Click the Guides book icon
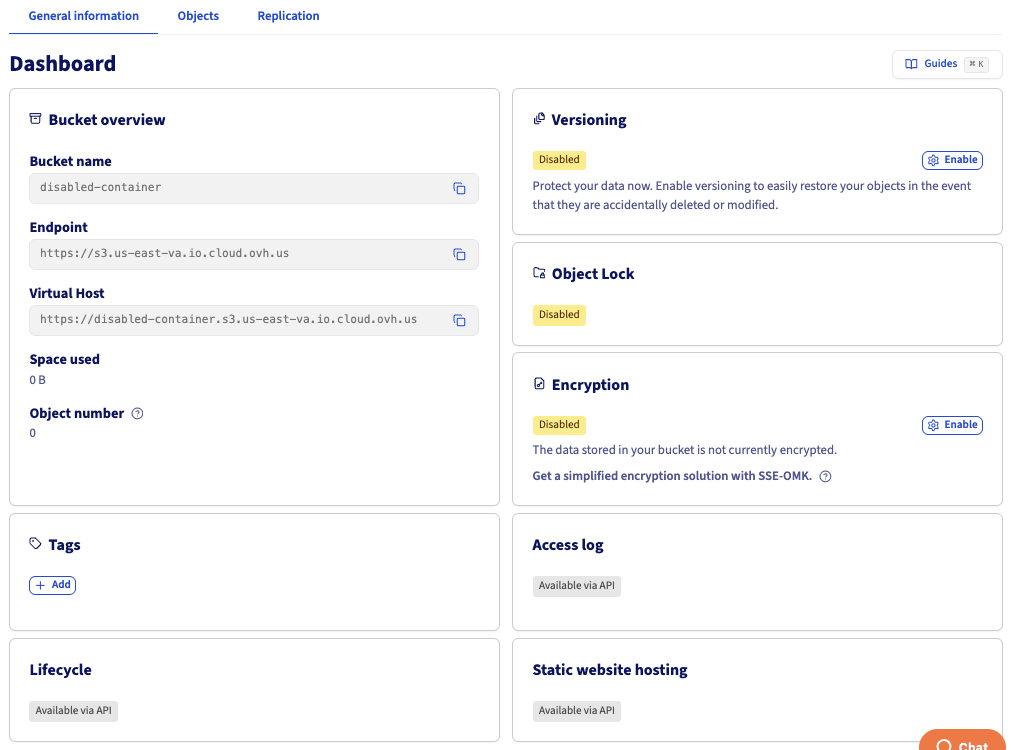 click(911, 64)
